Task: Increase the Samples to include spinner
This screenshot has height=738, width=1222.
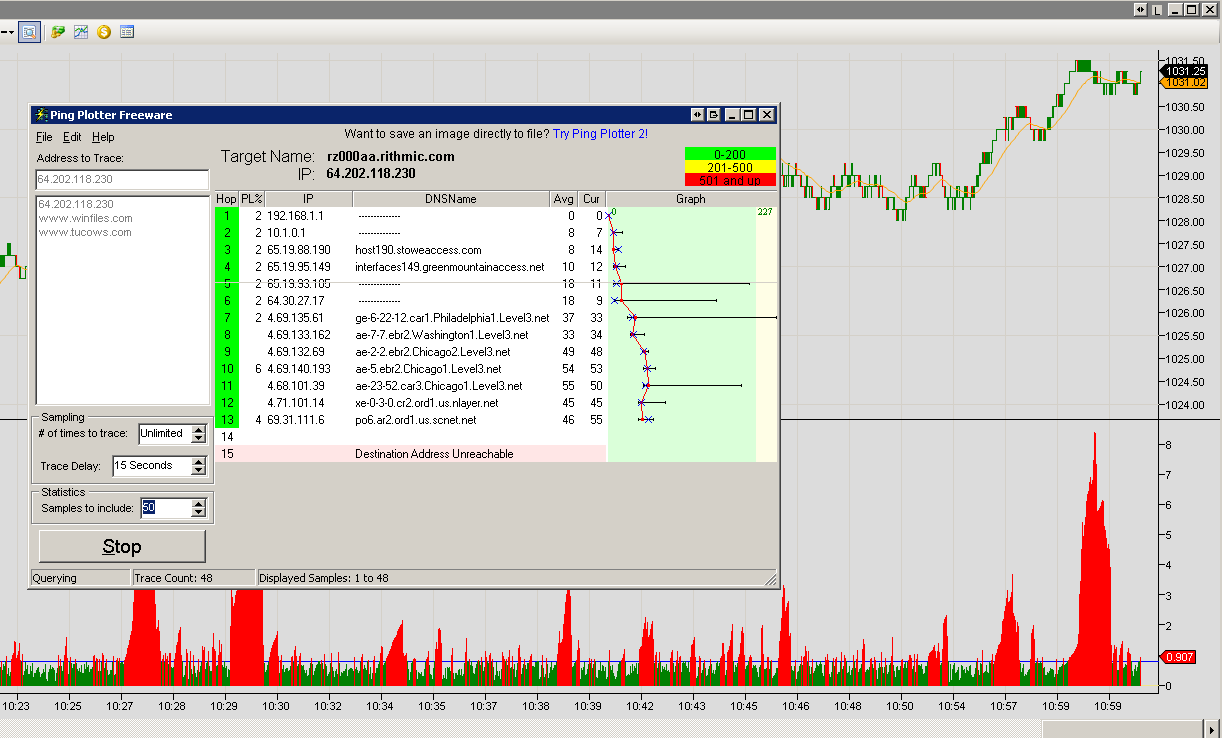Action: (198, 503)
